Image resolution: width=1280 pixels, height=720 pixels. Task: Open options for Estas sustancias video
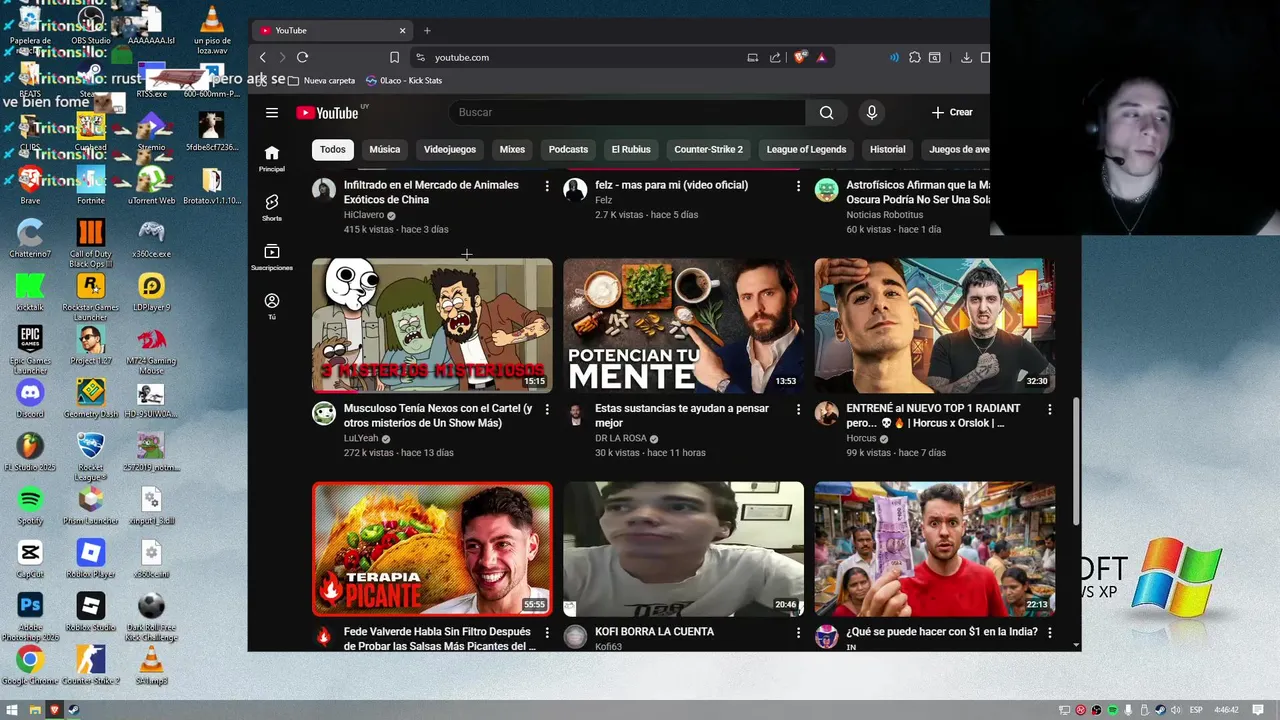(798, 409)
